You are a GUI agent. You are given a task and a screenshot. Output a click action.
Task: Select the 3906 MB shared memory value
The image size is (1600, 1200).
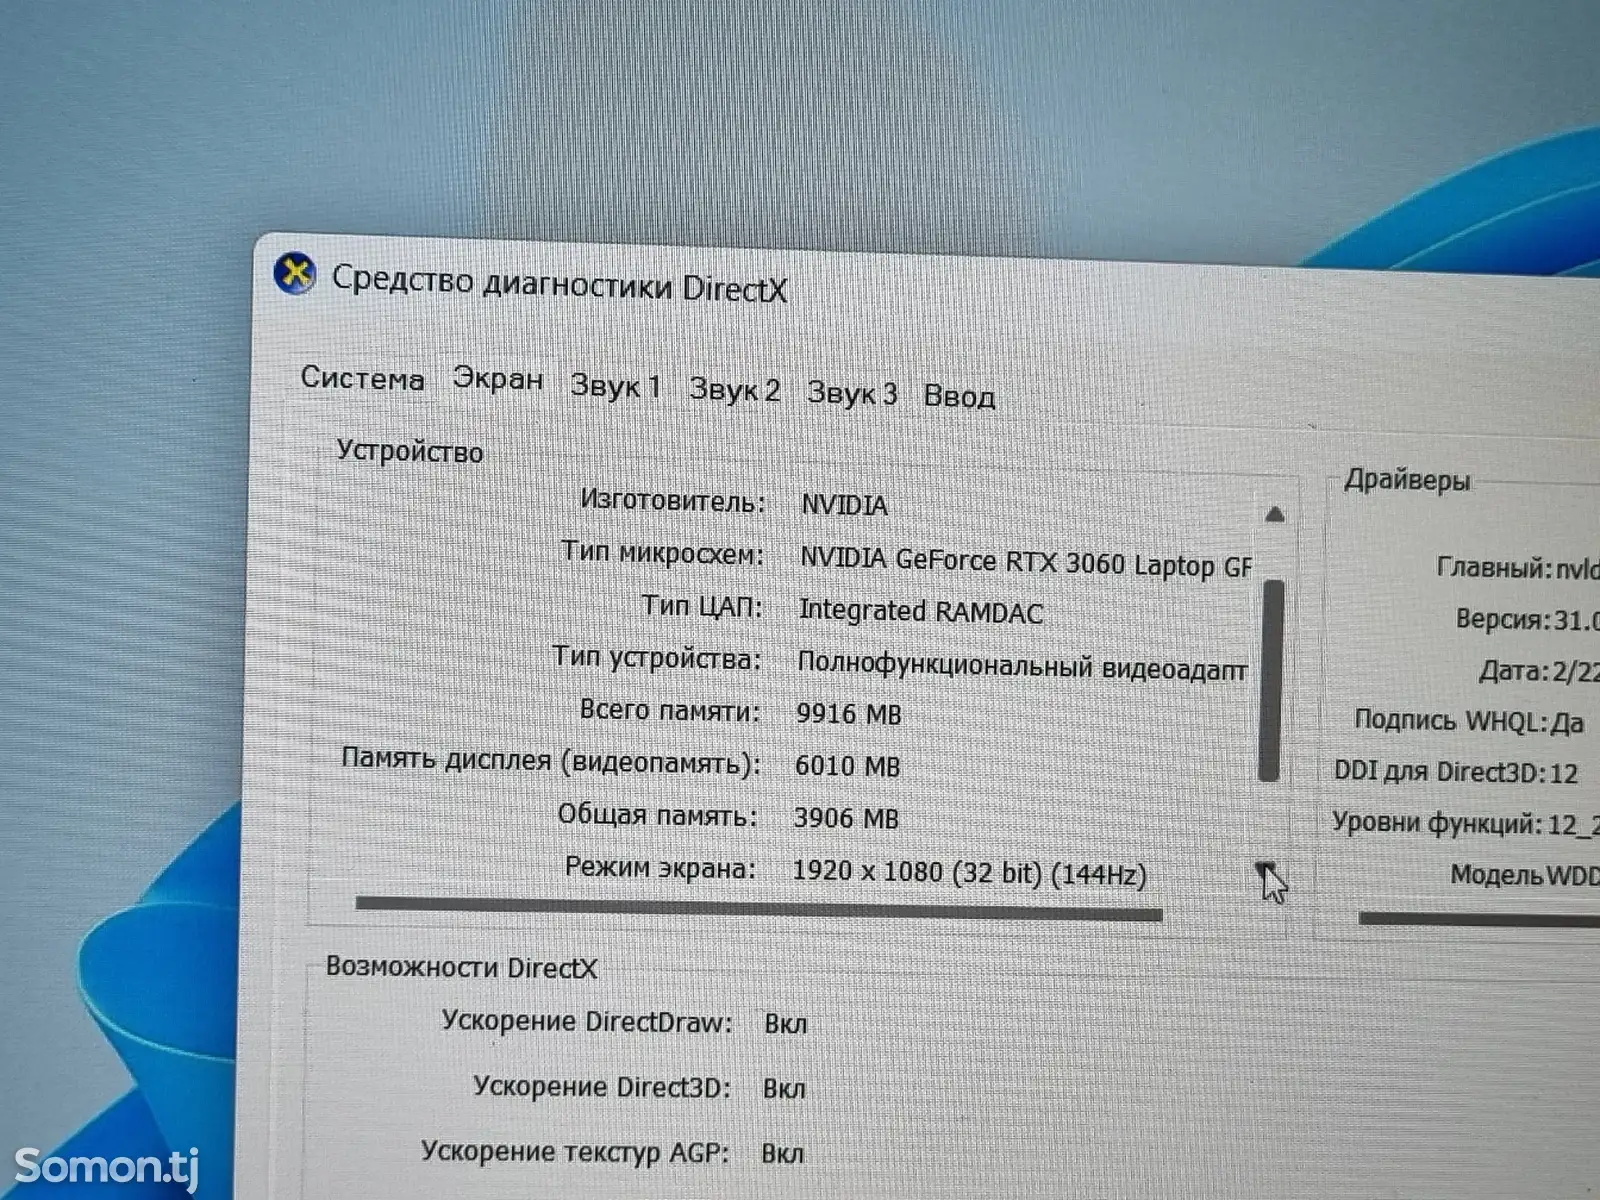click(x=846, y=818)
